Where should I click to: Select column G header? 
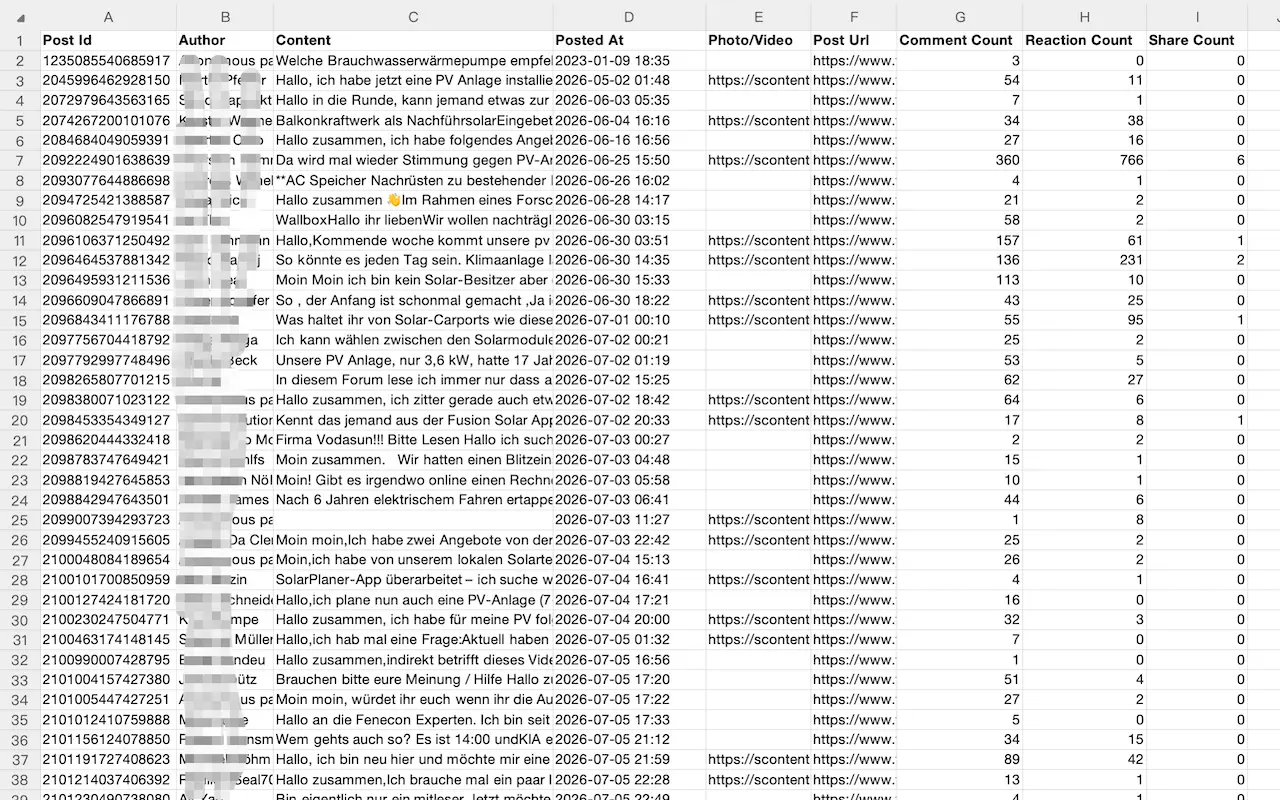tap(960, 17)
